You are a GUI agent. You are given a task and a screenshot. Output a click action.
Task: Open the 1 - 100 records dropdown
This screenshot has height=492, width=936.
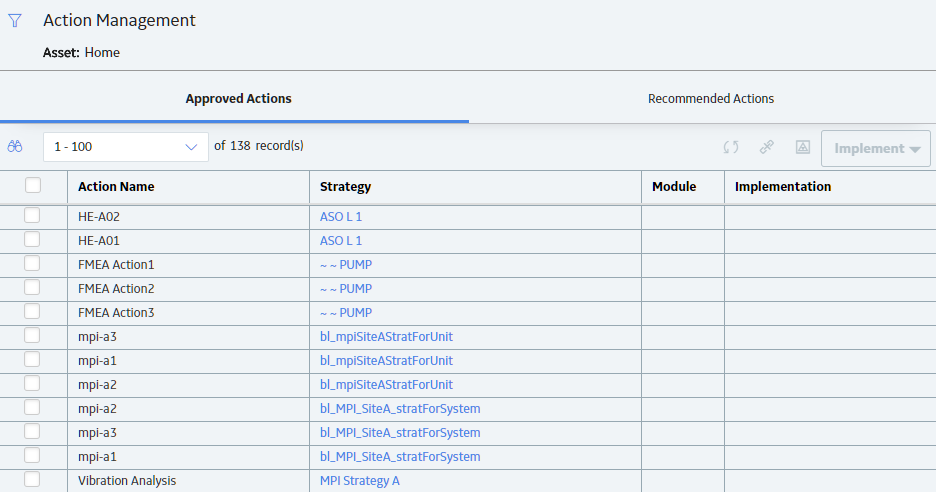pyautogui.click(x=126, y=147)
